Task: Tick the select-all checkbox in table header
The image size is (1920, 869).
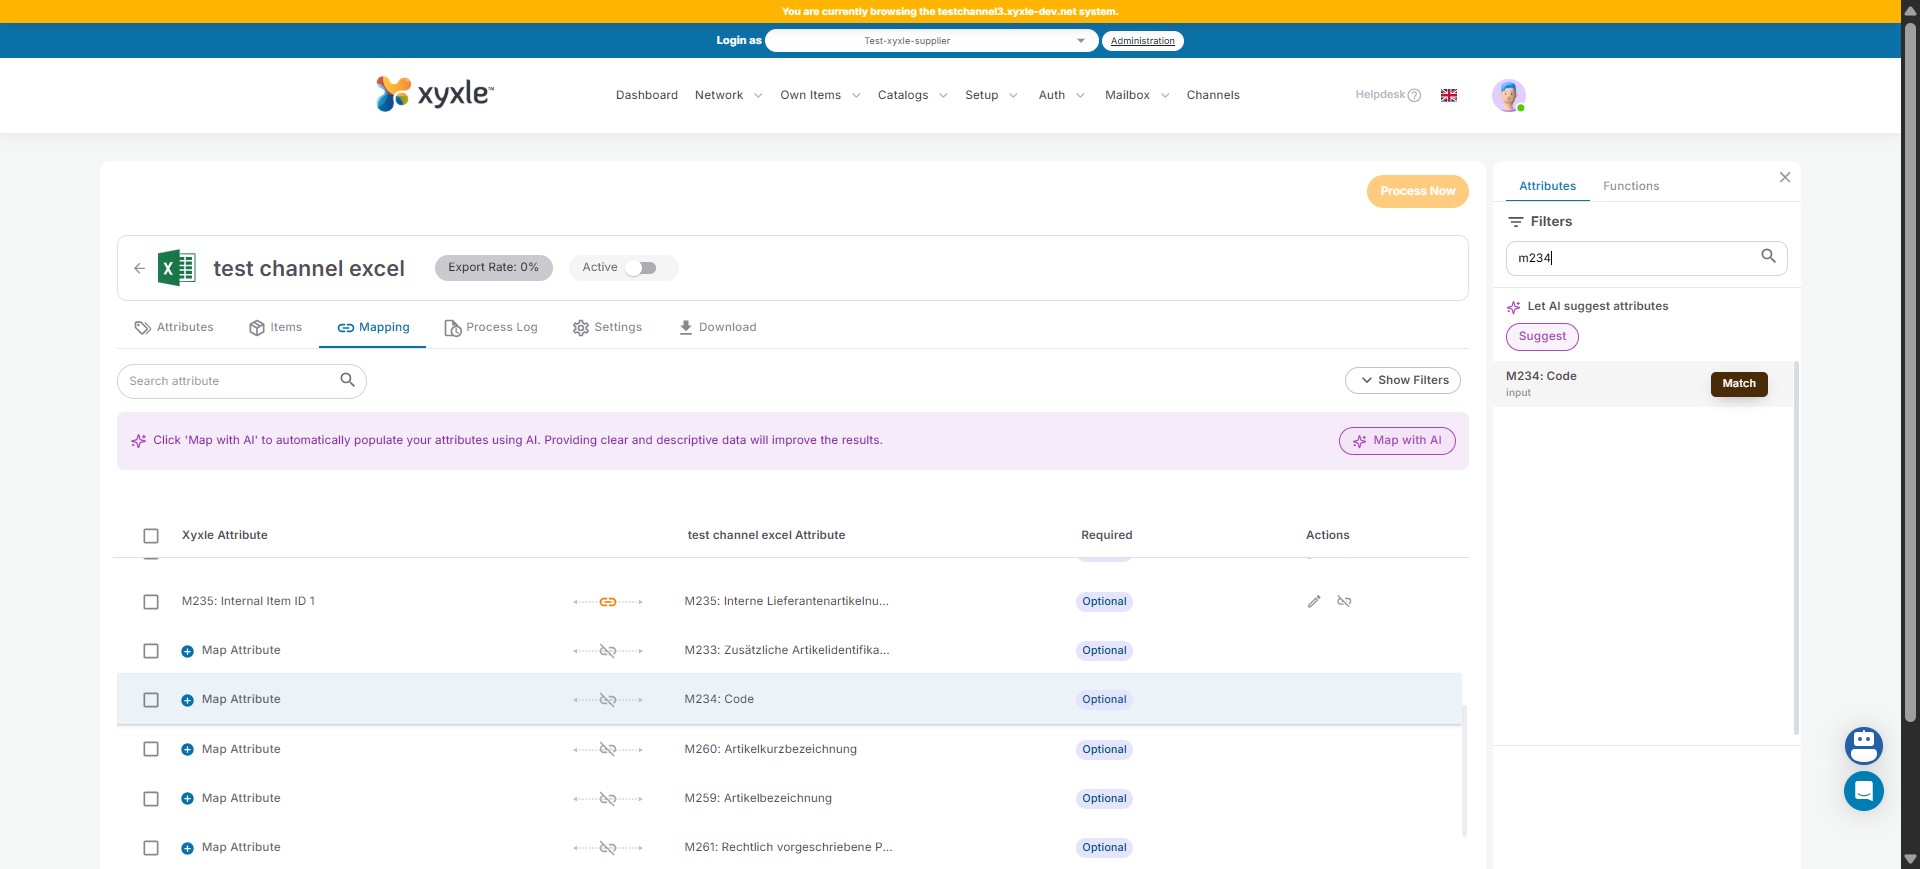Action: 151,536
